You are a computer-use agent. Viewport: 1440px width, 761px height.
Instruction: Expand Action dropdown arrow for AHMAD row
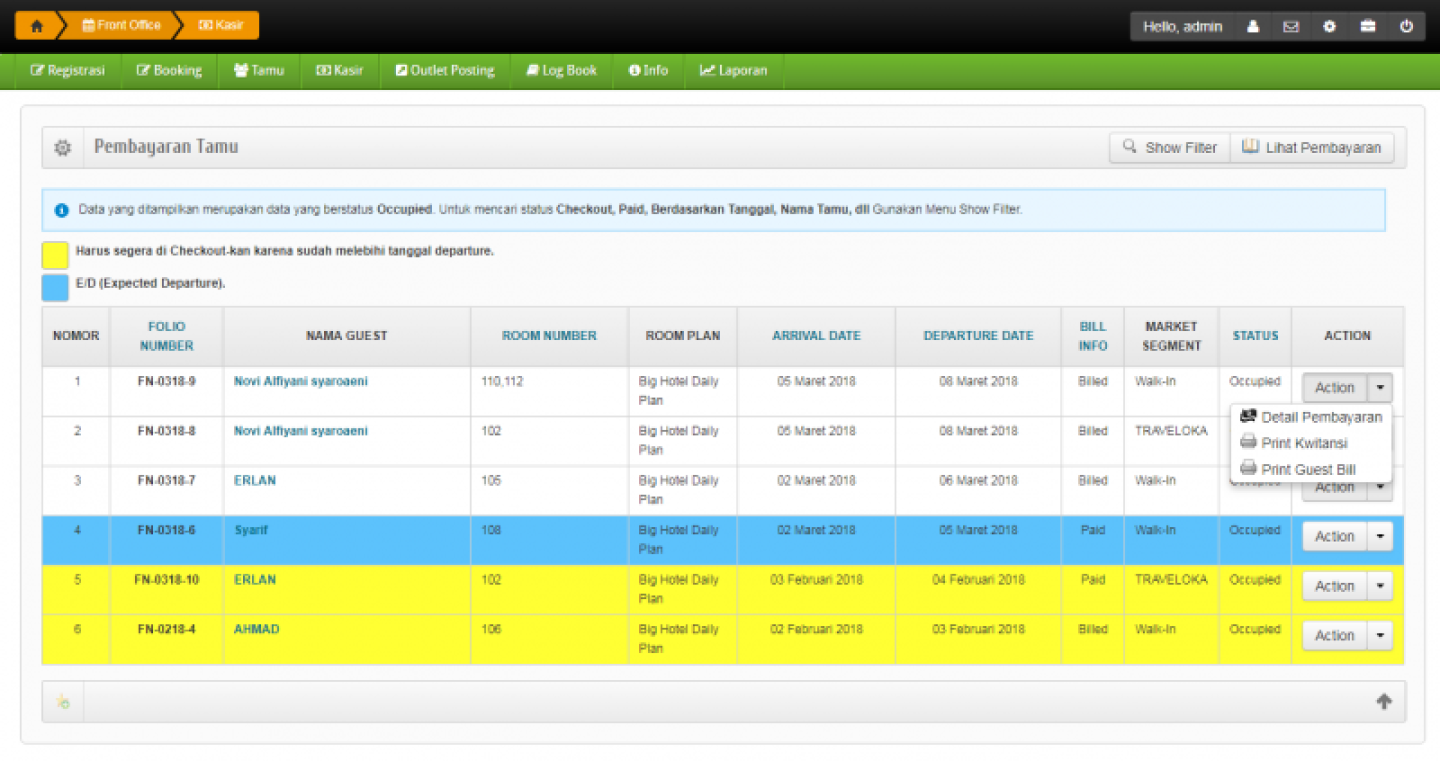pos(1380,636)
